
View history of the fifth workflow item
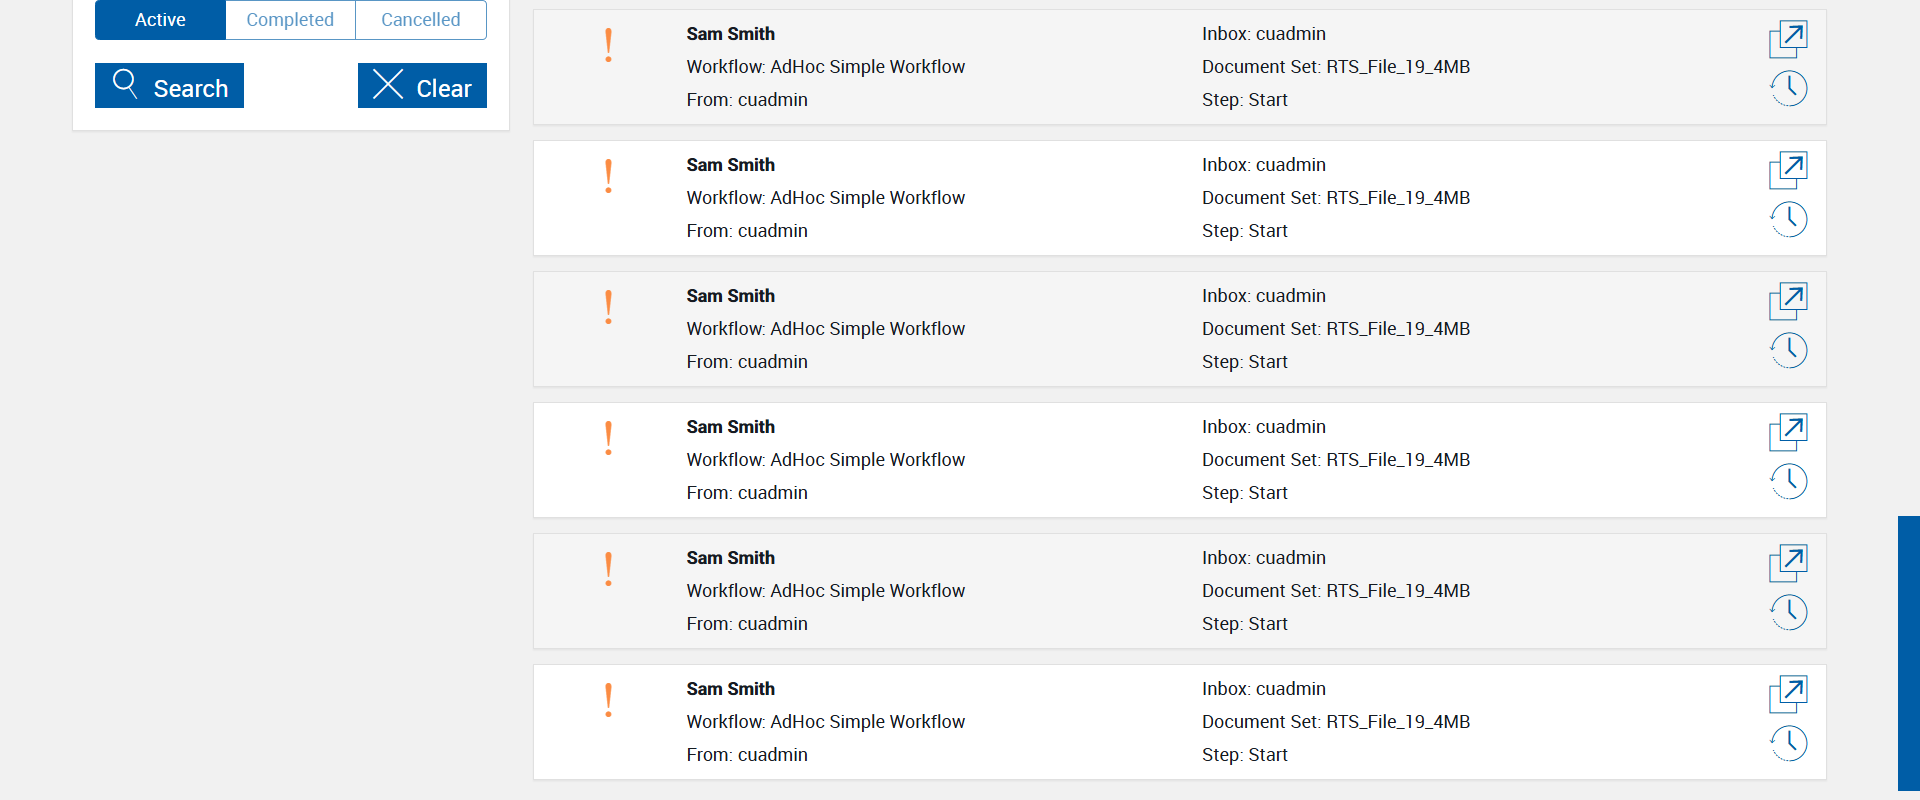(x=1789, y=613)
